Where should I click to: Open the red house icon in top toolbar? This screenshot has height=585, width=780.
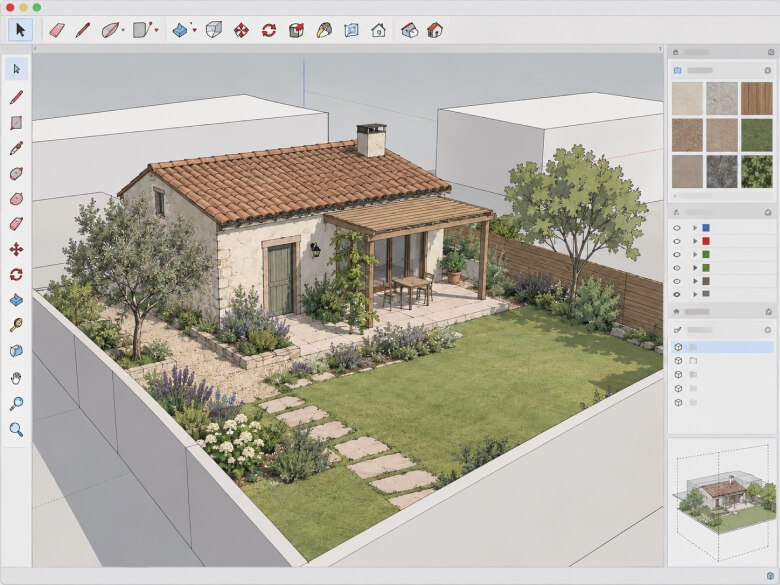pyautogui.click(x=435, y=30)
